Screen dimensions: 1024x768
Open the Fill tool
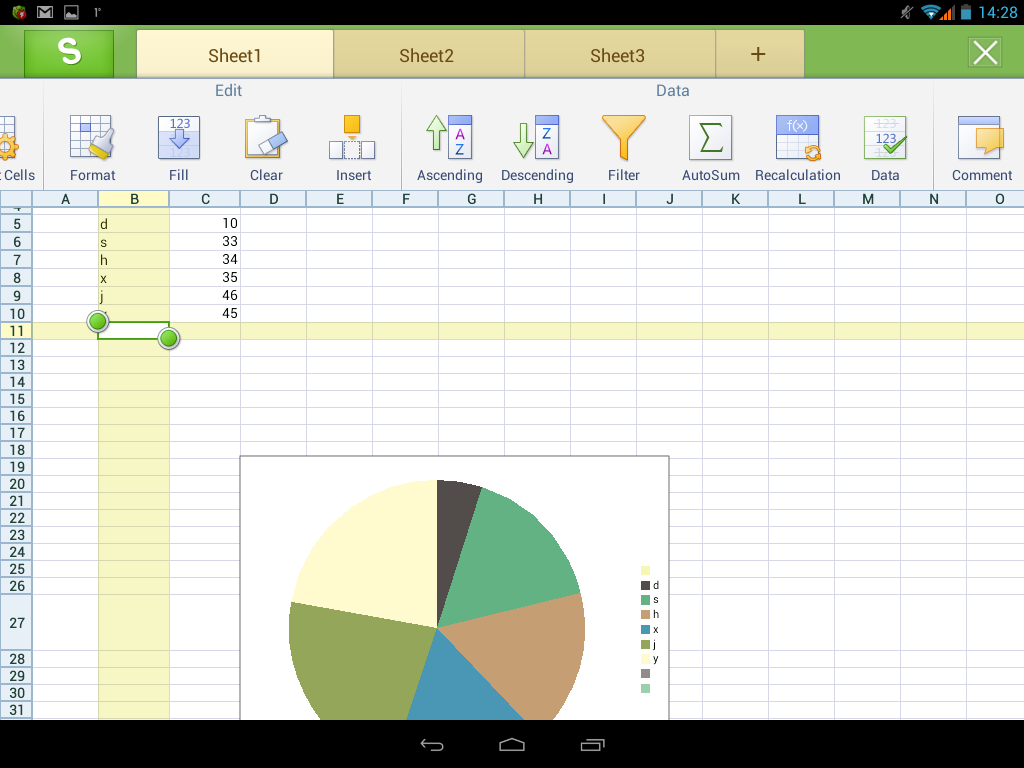point(179,139)
